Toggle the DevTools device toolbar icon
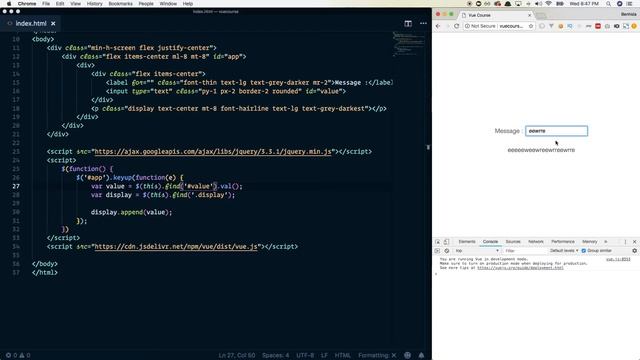The width and height of the screenshot is (640, 360). (x=447, y=242)
